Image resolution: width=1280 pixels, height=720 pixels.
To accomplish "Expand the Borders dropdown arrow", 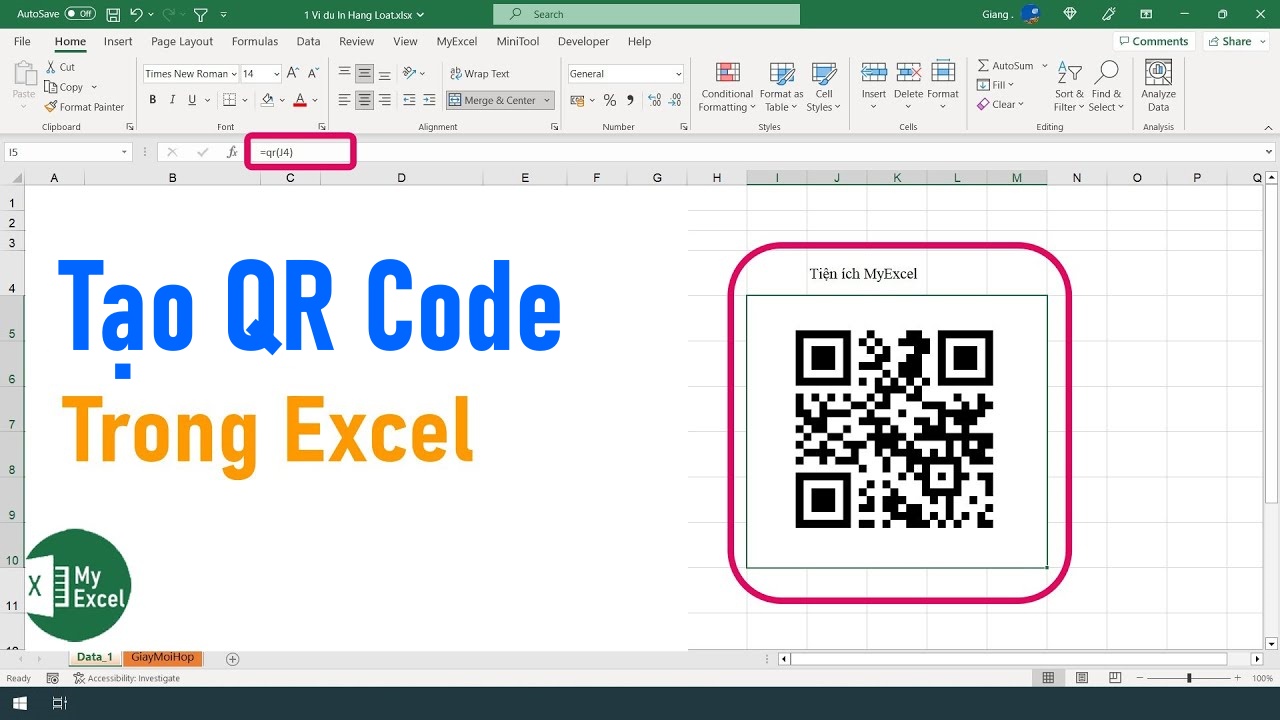I will pos(243,100).
